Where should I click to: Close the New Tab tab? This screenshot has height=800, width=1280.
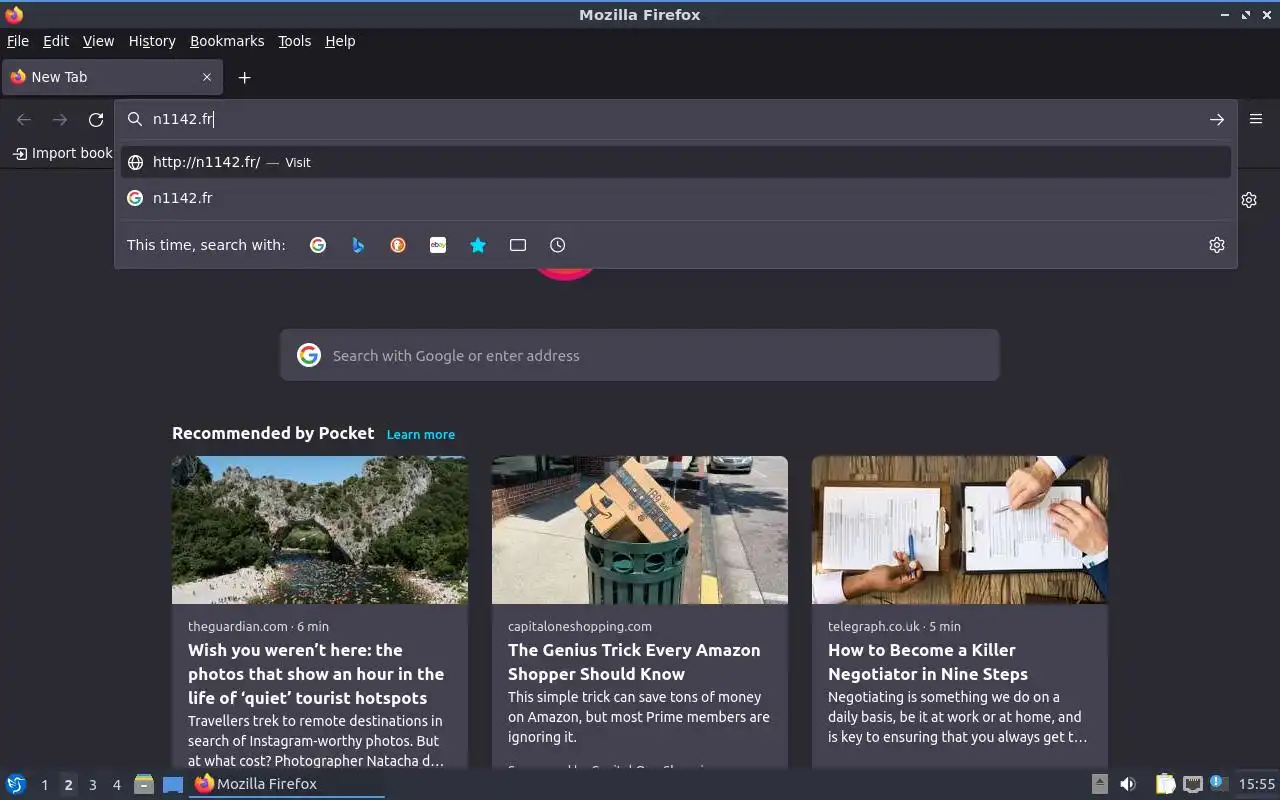coord(207,77)
